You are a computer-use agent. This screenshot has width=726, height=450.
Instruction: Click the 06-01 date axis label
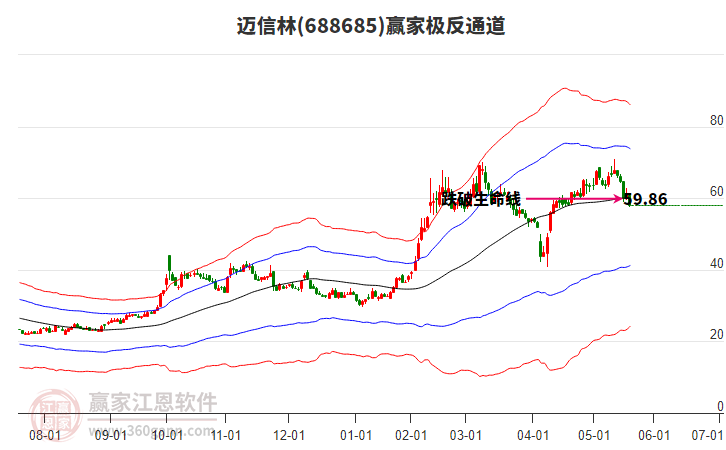pyautogui.click(x=654, y=435)
